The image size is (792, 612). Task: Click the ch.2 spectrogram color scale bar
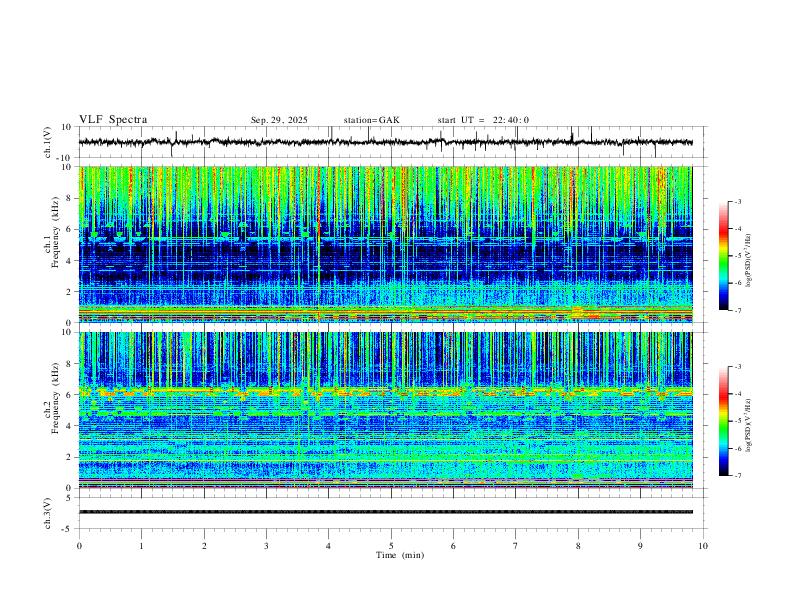723,421
